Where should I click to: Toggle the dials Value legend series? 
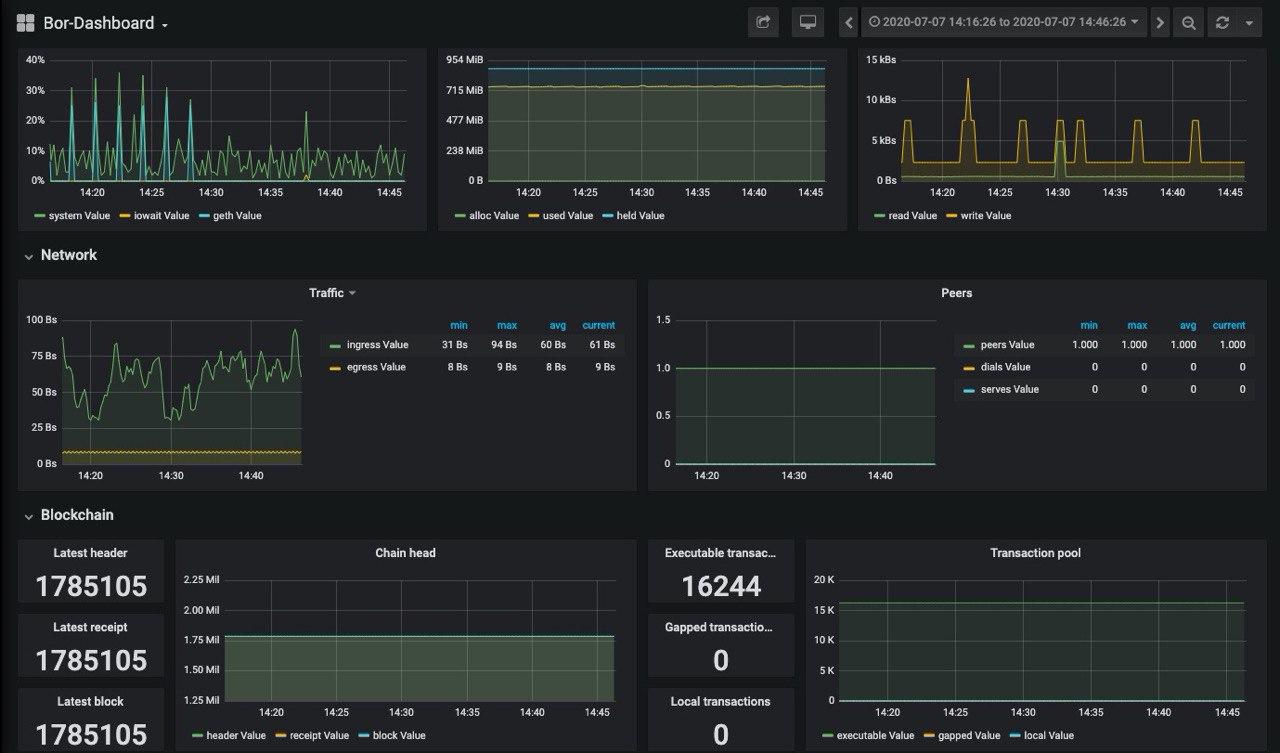coord(1004,367)
